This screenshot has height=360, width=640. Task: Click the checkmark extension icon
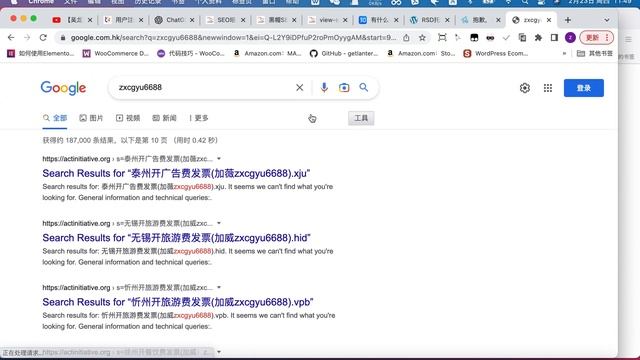tap(506, 38)
